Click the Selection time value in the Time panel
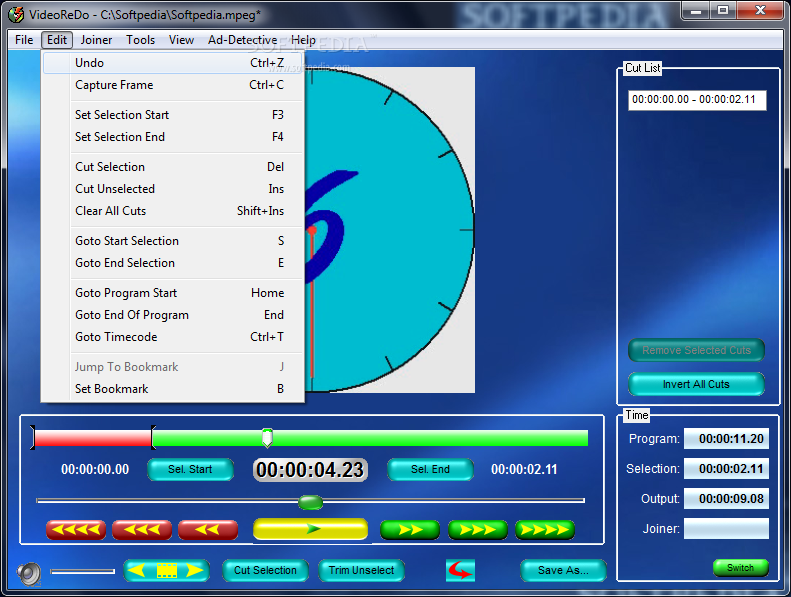791x597 pixels. (726, 469)
